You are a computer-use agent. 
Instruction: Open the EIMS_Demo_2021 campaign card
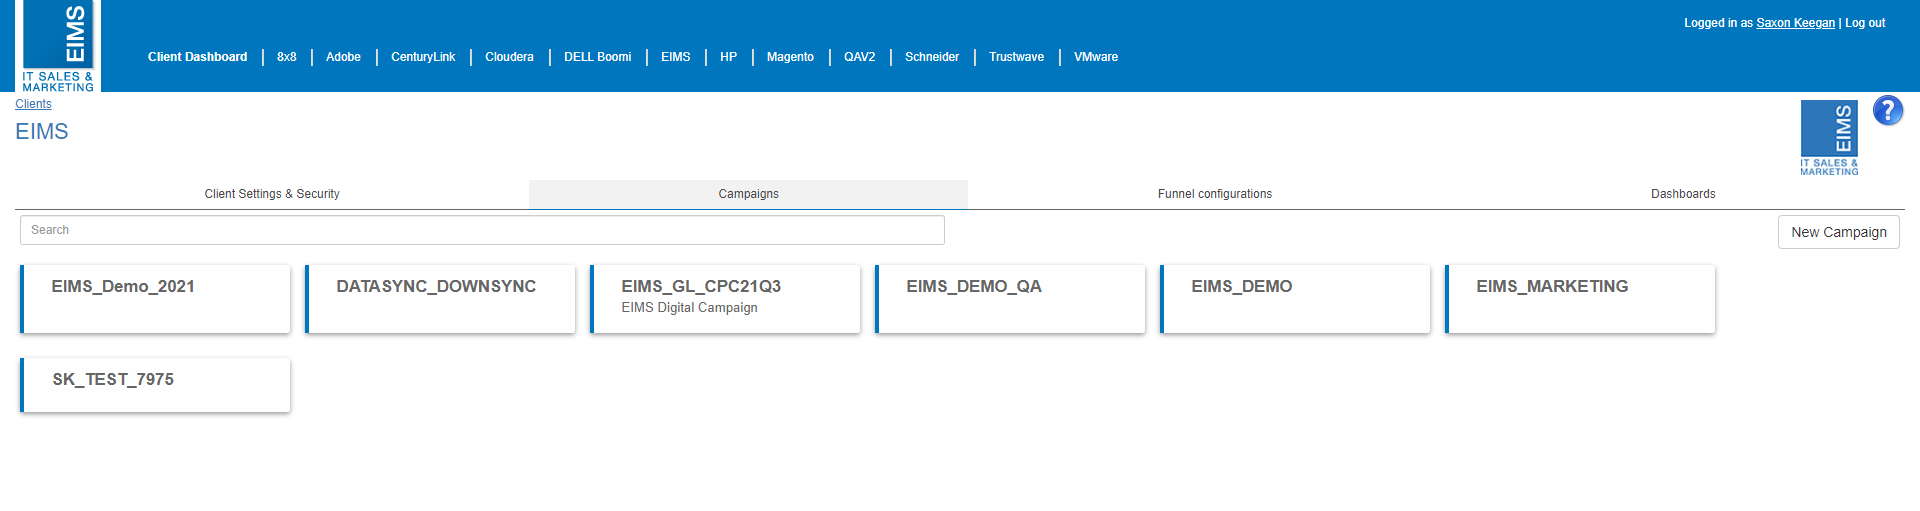(x=155, y=299)
